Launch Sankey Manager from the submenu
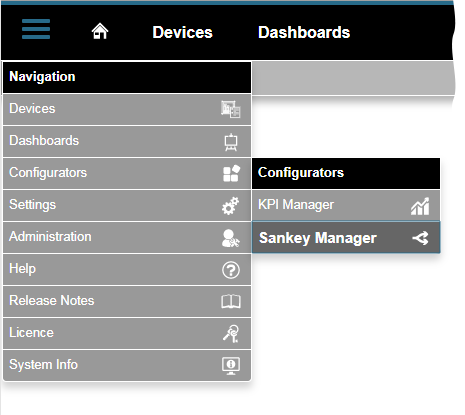Viewport: 465px width, 415px height. pyautogui.click(x=346, y=237)
